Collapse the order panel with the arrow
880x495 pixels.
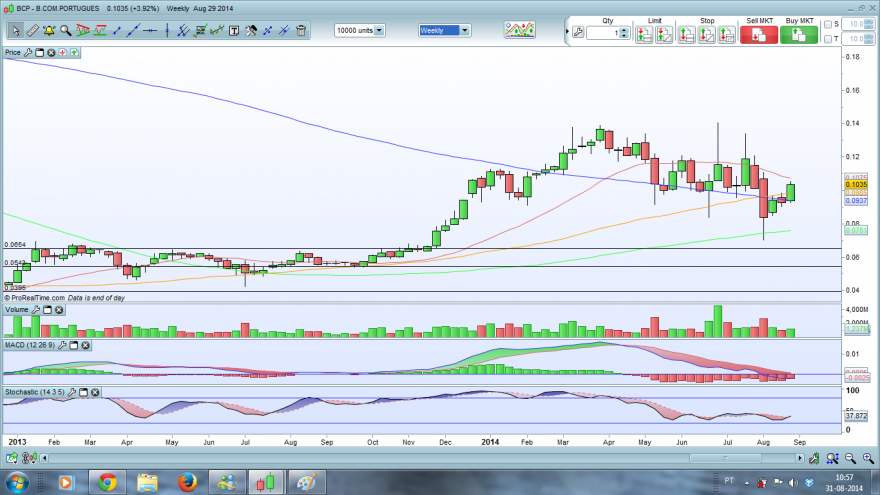[x=567, y=31]
